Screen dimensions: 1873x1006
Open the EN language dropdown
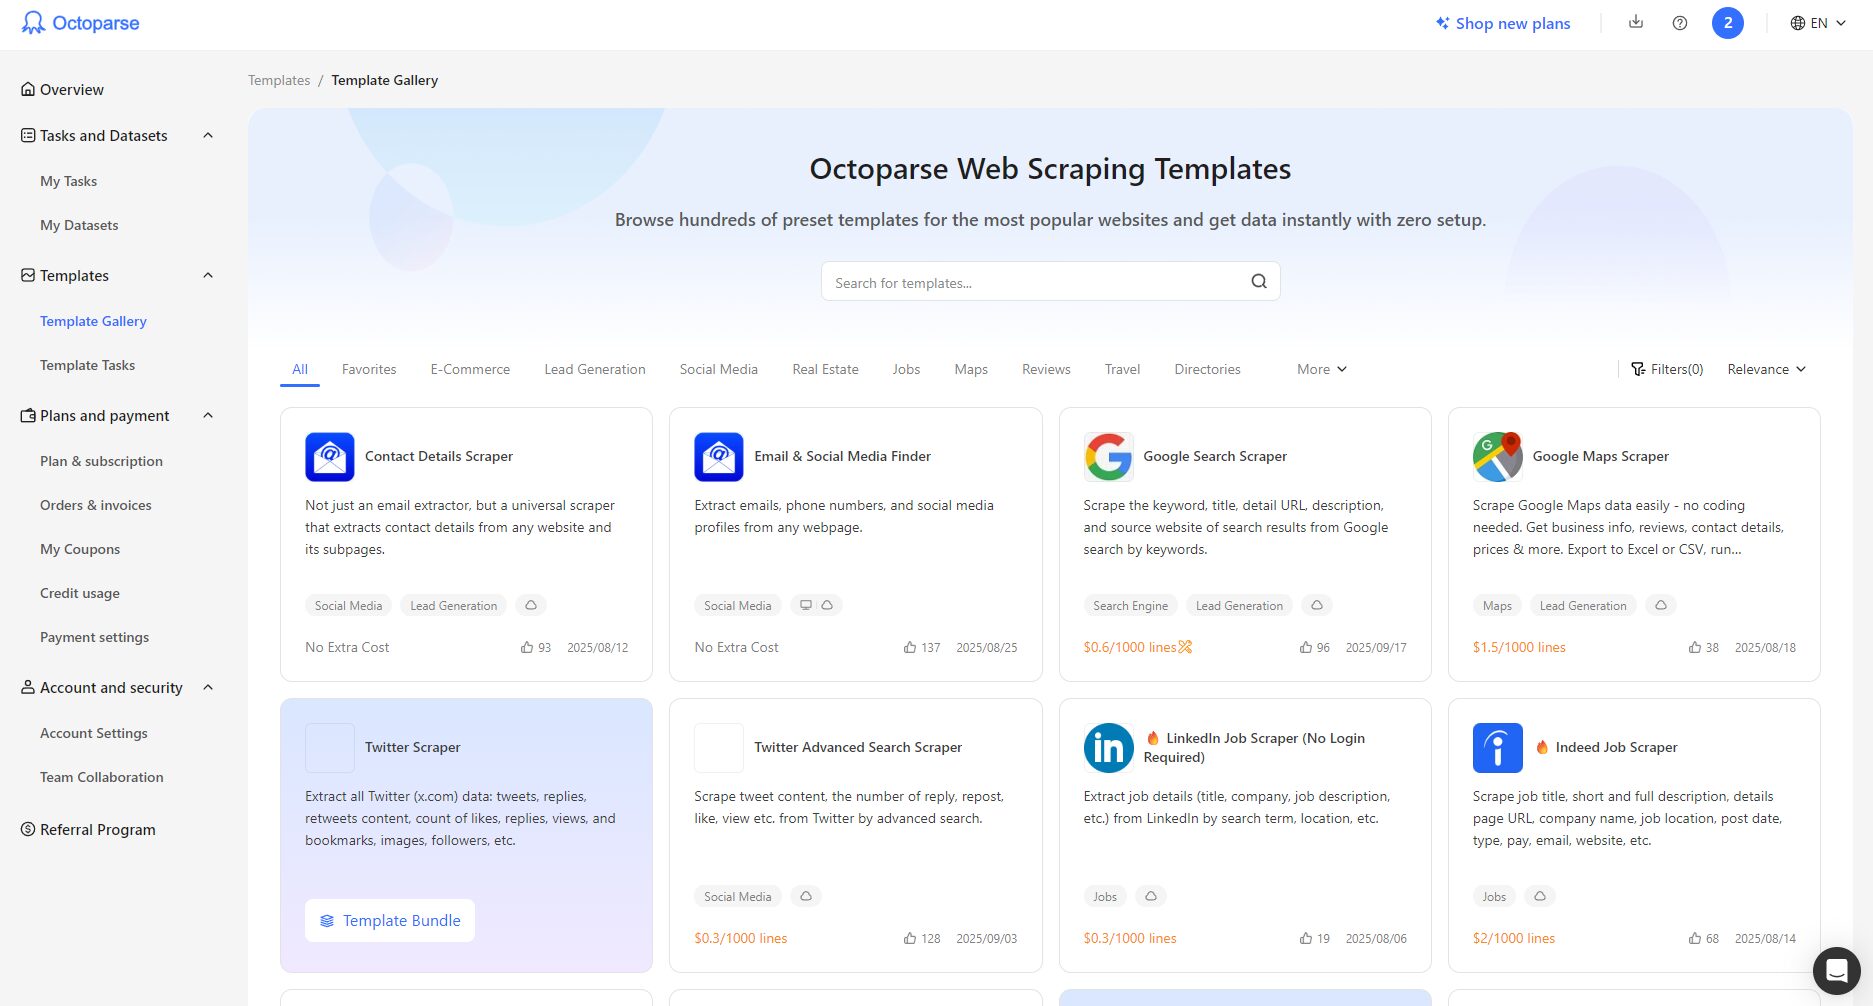point(1818,23)
